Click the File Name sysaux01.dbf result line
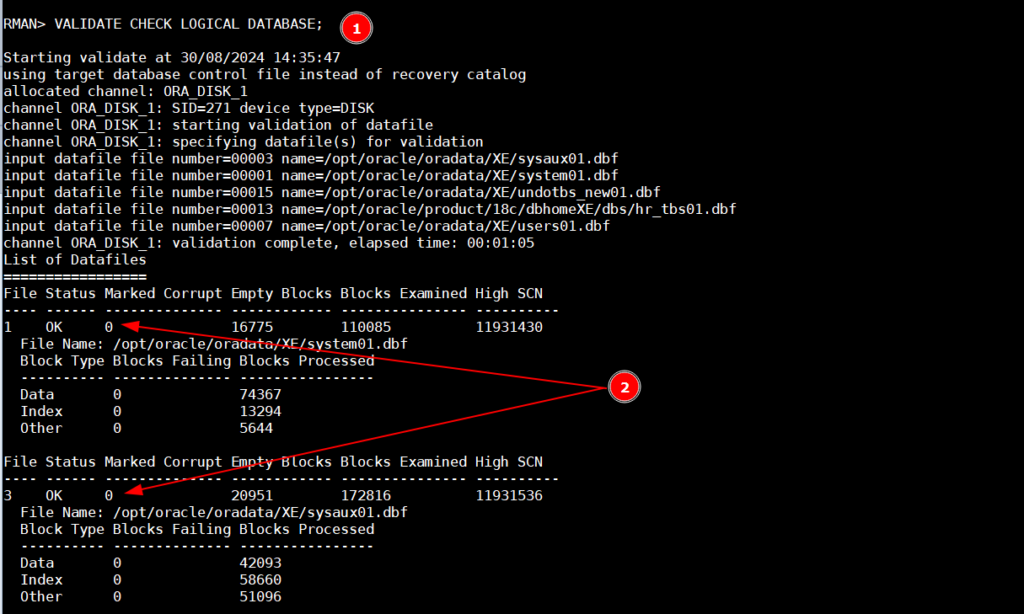The width and height of the screenshot is (1024, 614). 213,512
